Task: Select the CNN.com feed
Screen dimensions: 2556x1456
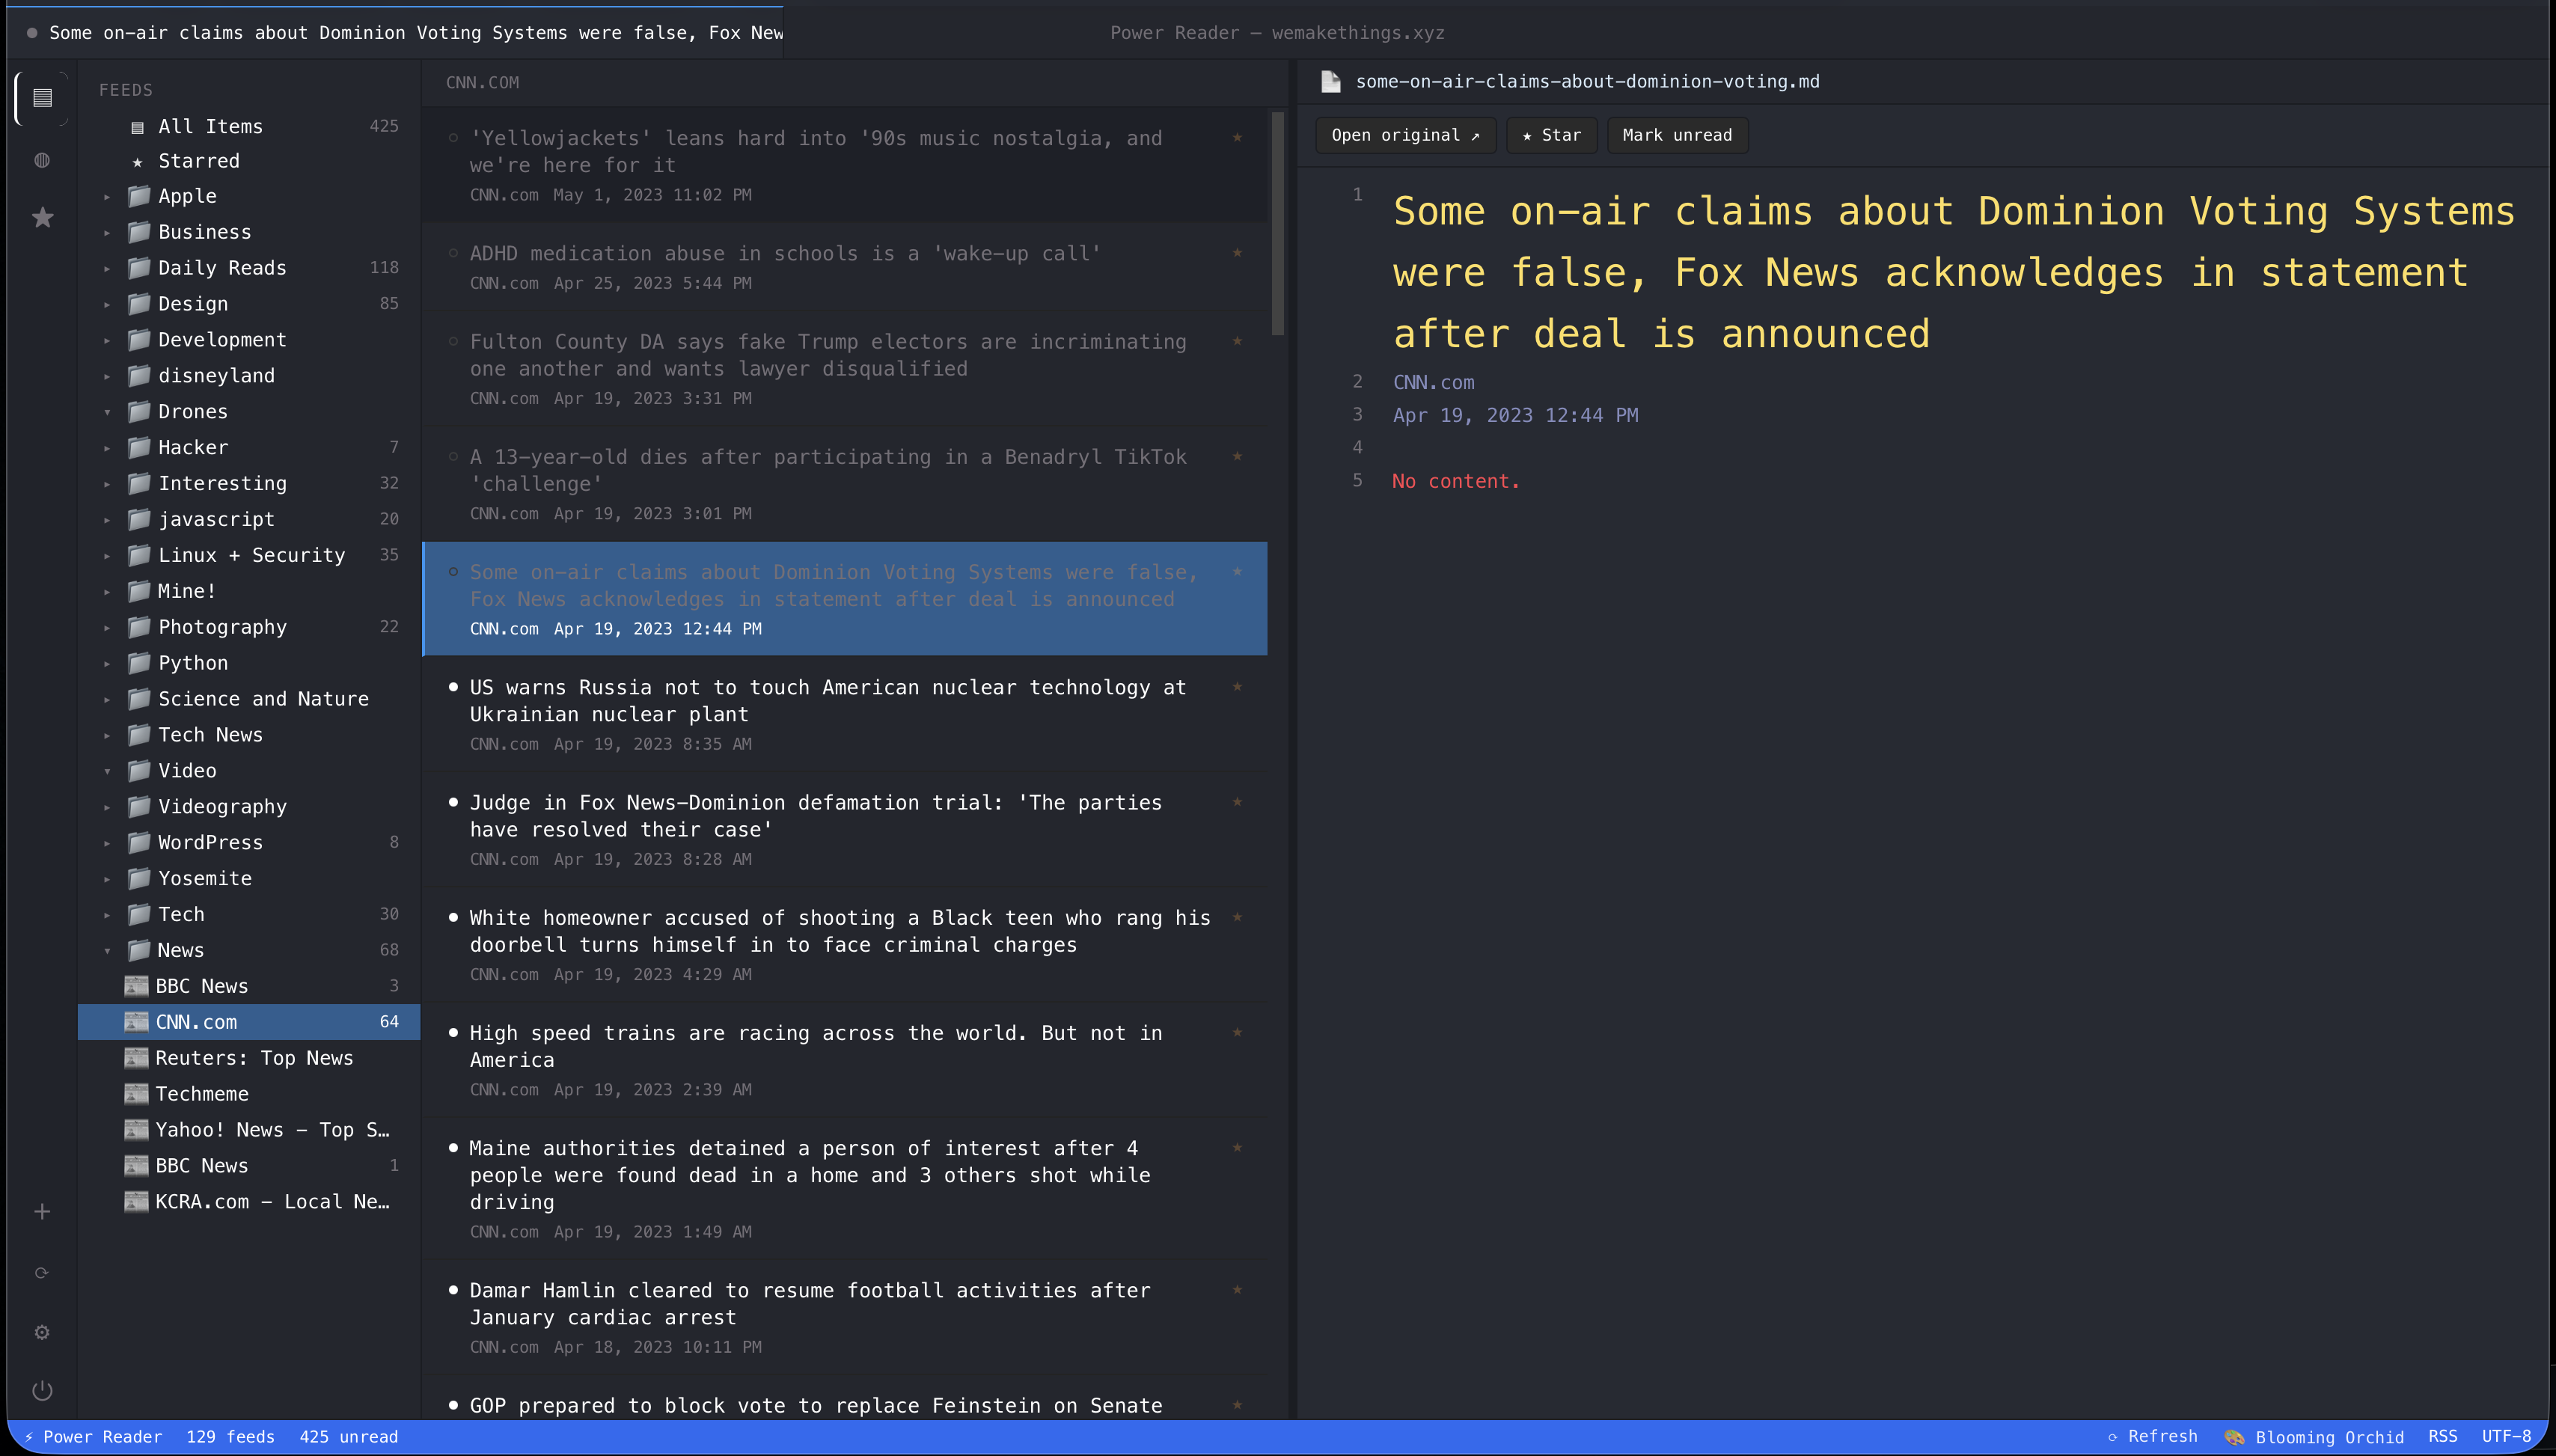Action: (249, 1022)
